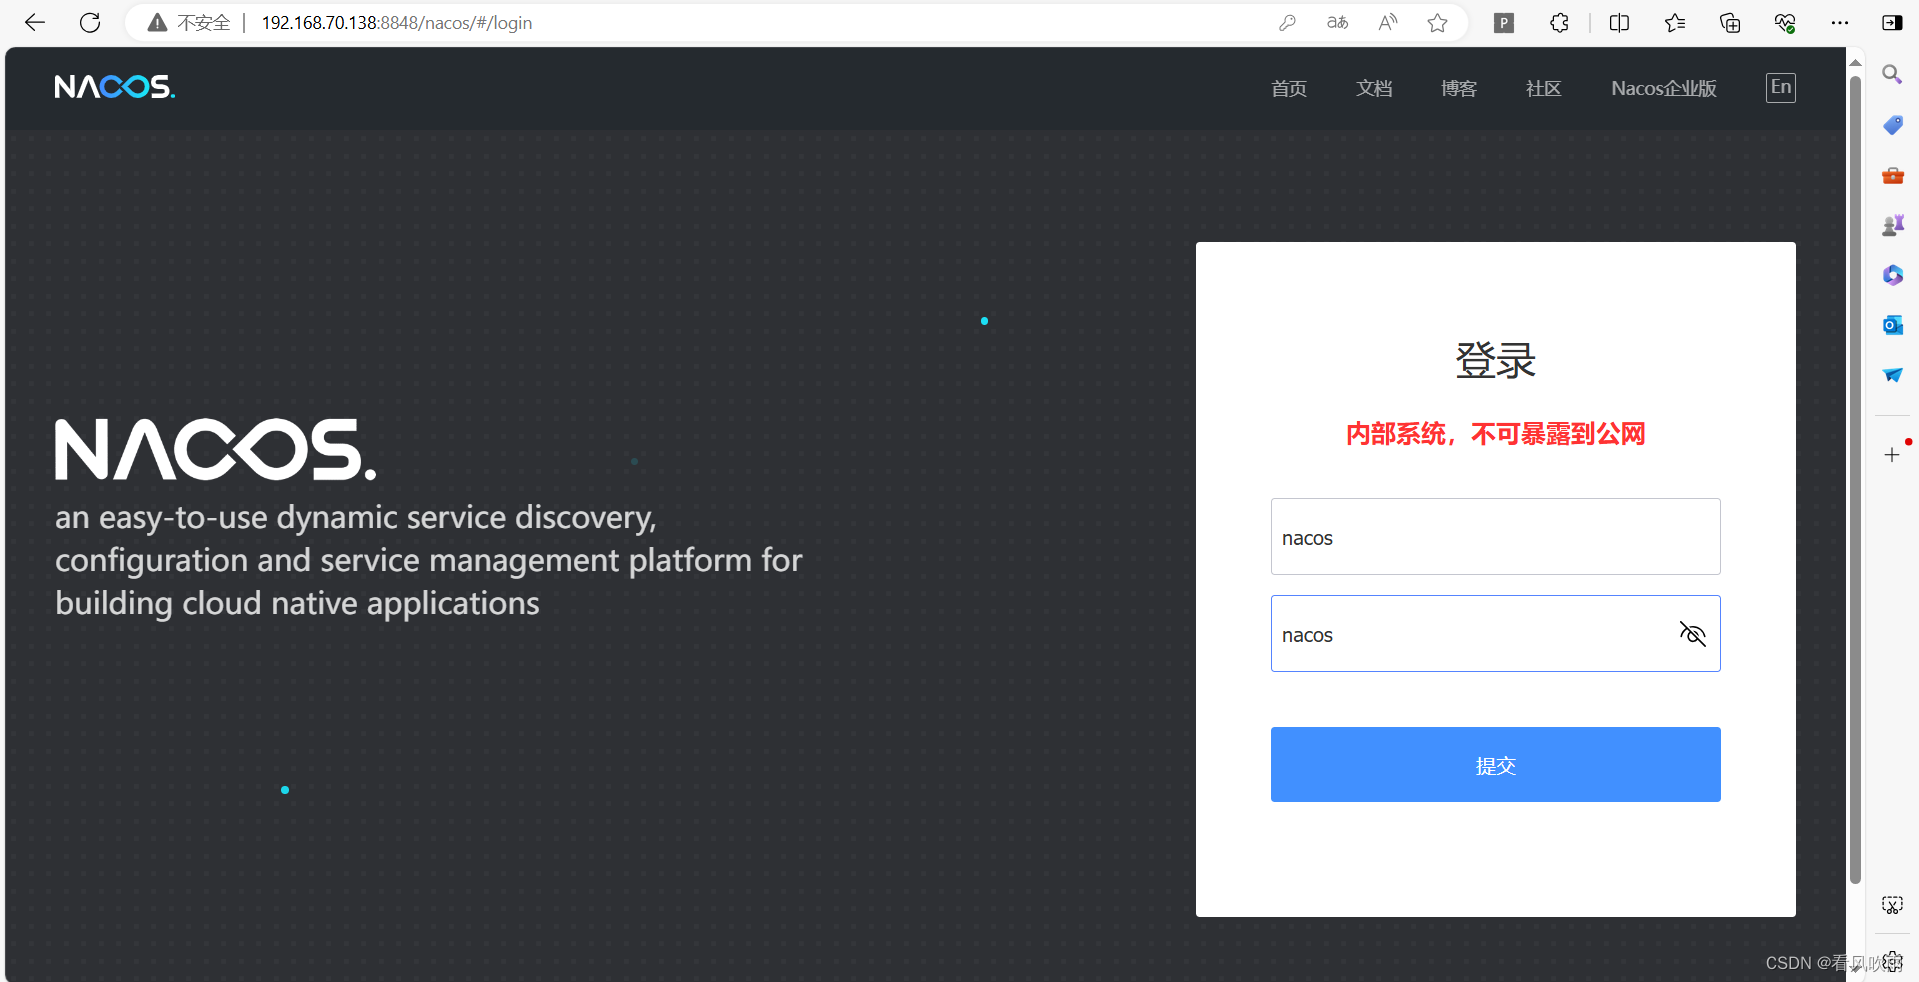Add page to favorites star

pos(1437,23)
